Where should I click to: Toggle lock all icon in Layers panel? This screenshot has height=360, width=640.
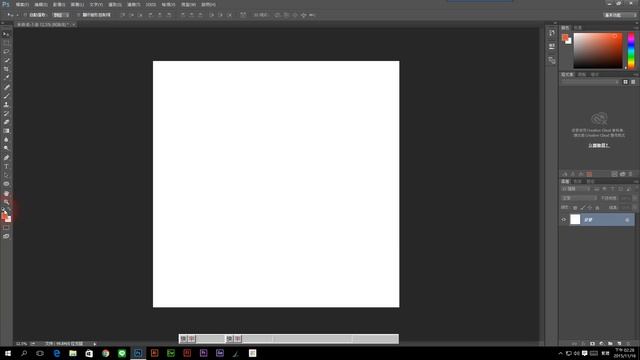(x=597, y=208)
